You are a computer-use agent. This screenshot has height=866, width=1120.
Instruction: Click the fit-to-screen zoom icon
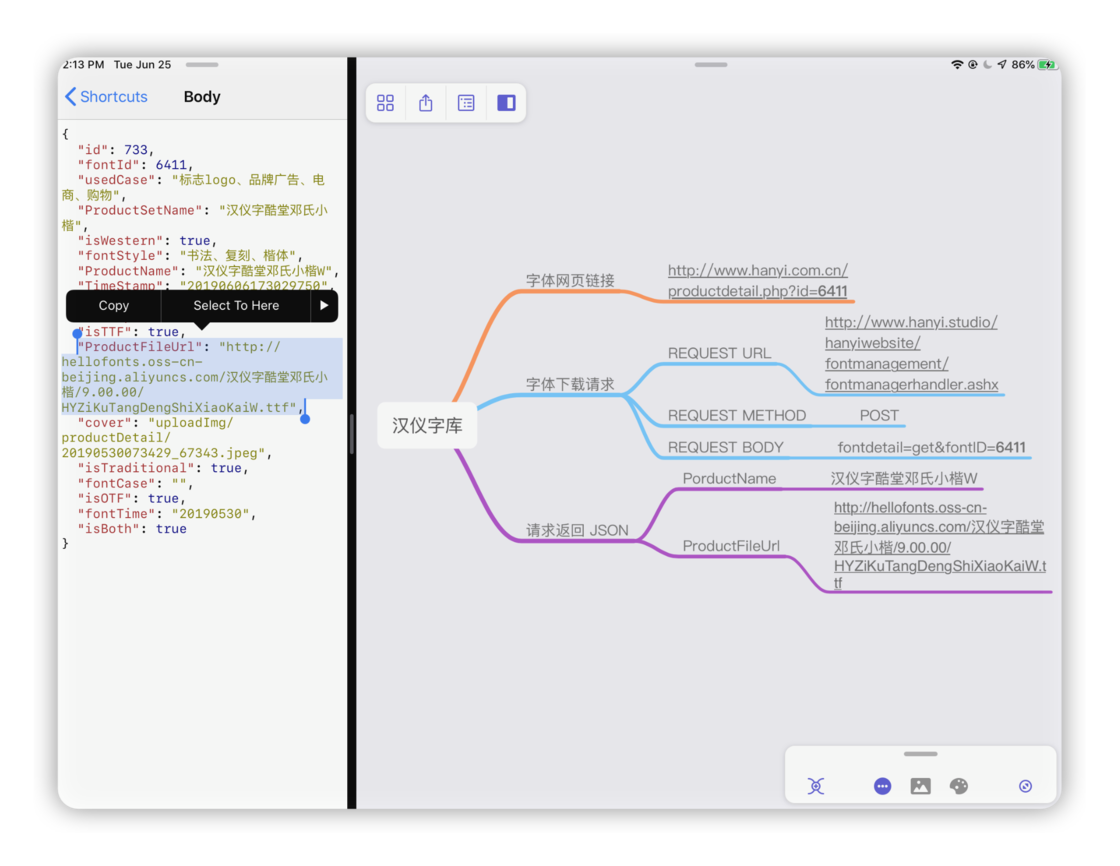[1025, 786]
